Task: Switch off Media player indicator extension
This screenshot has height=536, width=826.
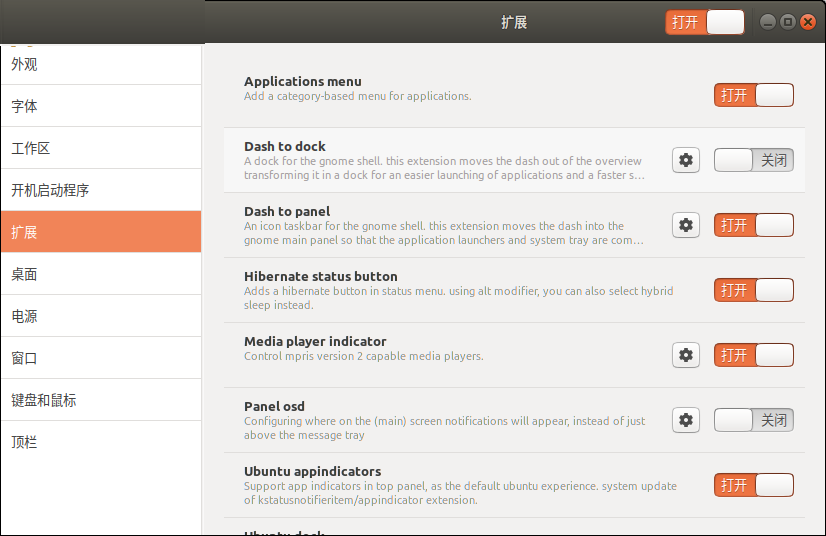Action: (x=753, y=355)
